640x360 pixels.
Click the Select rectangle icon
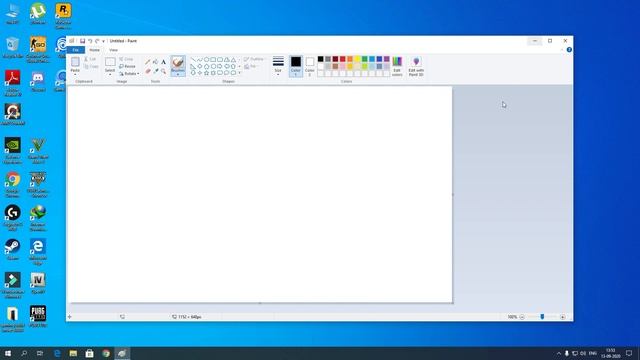coord(110,62)
